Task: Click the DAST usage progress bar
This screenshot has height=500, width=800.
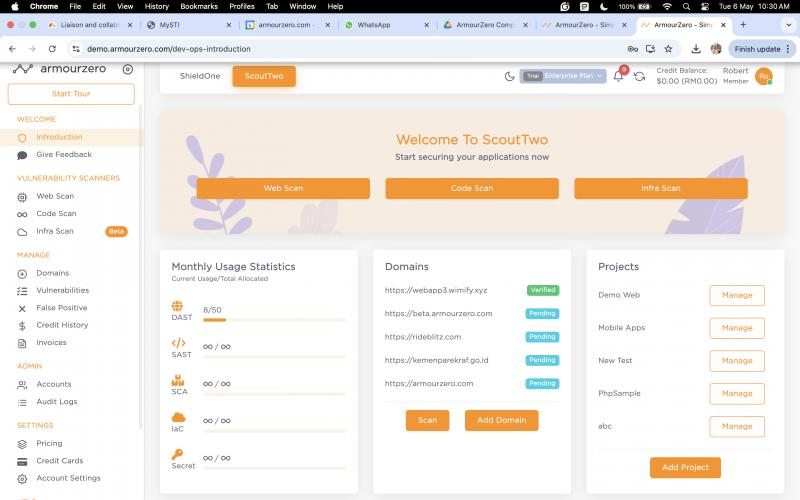Action: tap(274, 320)
